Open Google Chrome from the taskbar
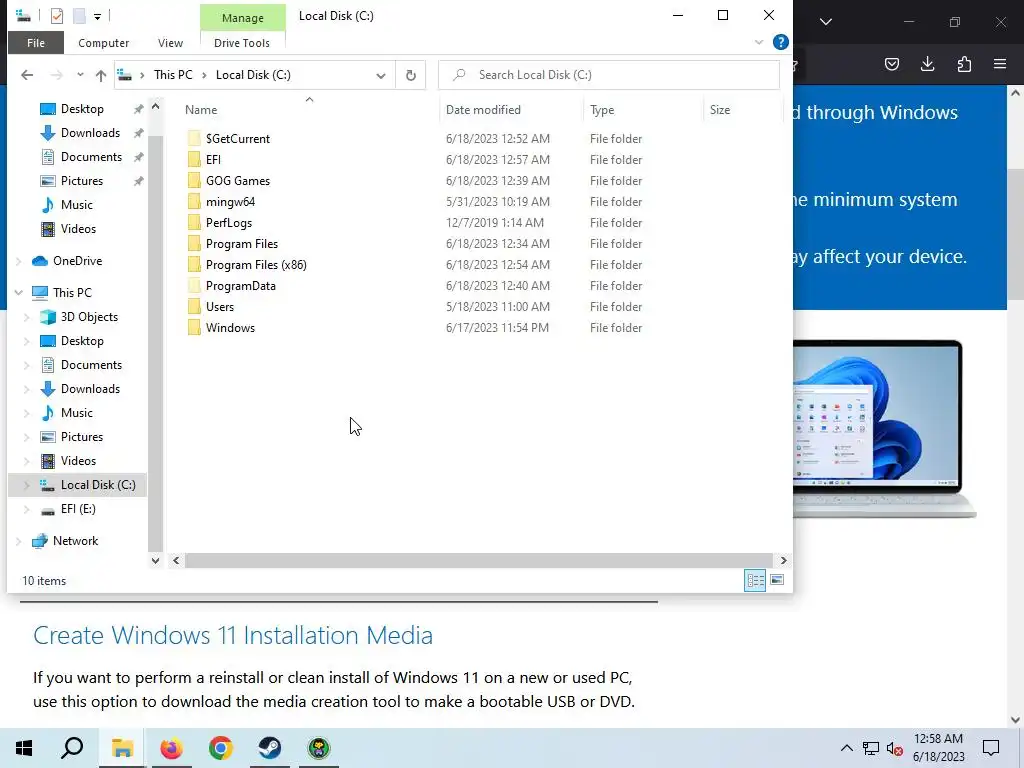 point(221,748)
